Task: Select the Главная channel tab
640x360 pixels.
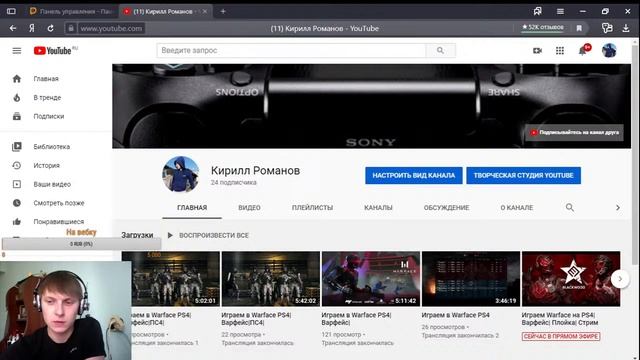Action: (192, 208)
